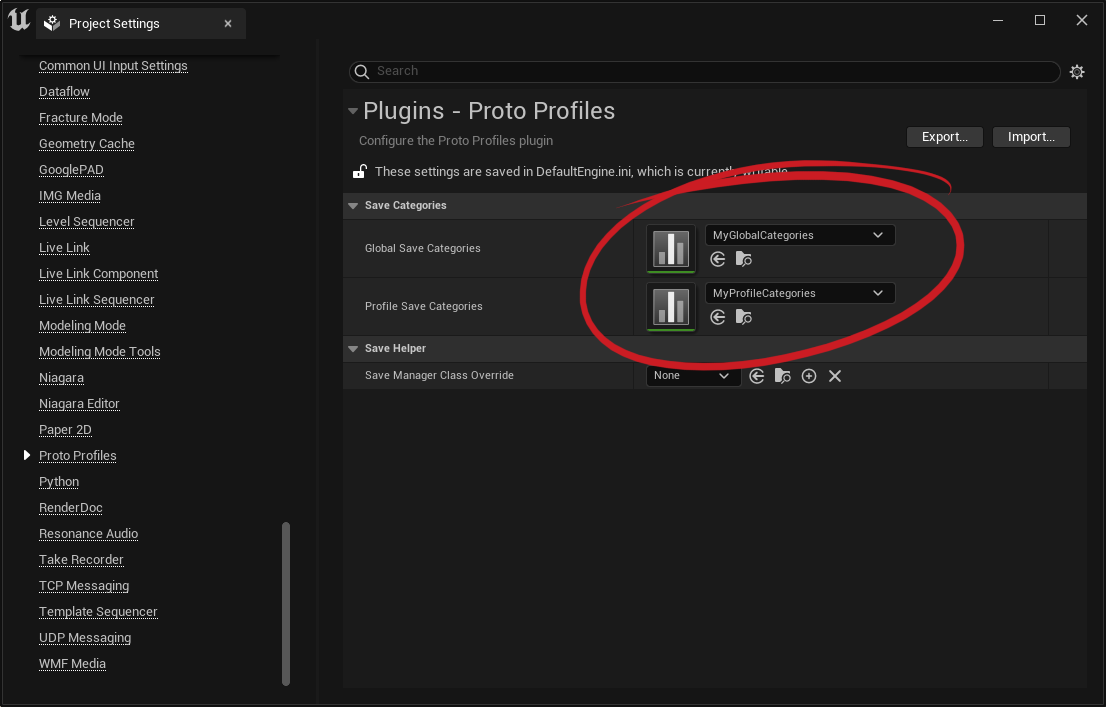1106x707 pixels.
Task: Open the MyGlobalCategories dropdown
Action: tap(799, 235)
